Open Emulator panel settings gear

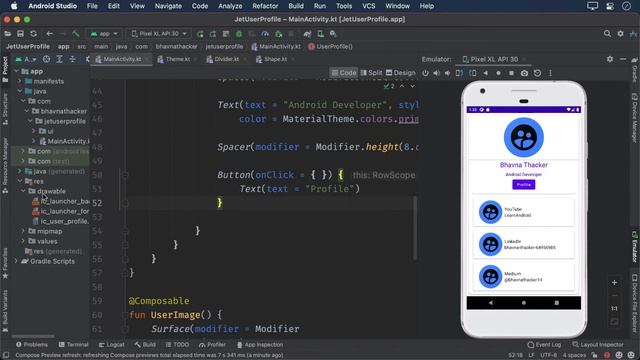[x=610, y=59]
